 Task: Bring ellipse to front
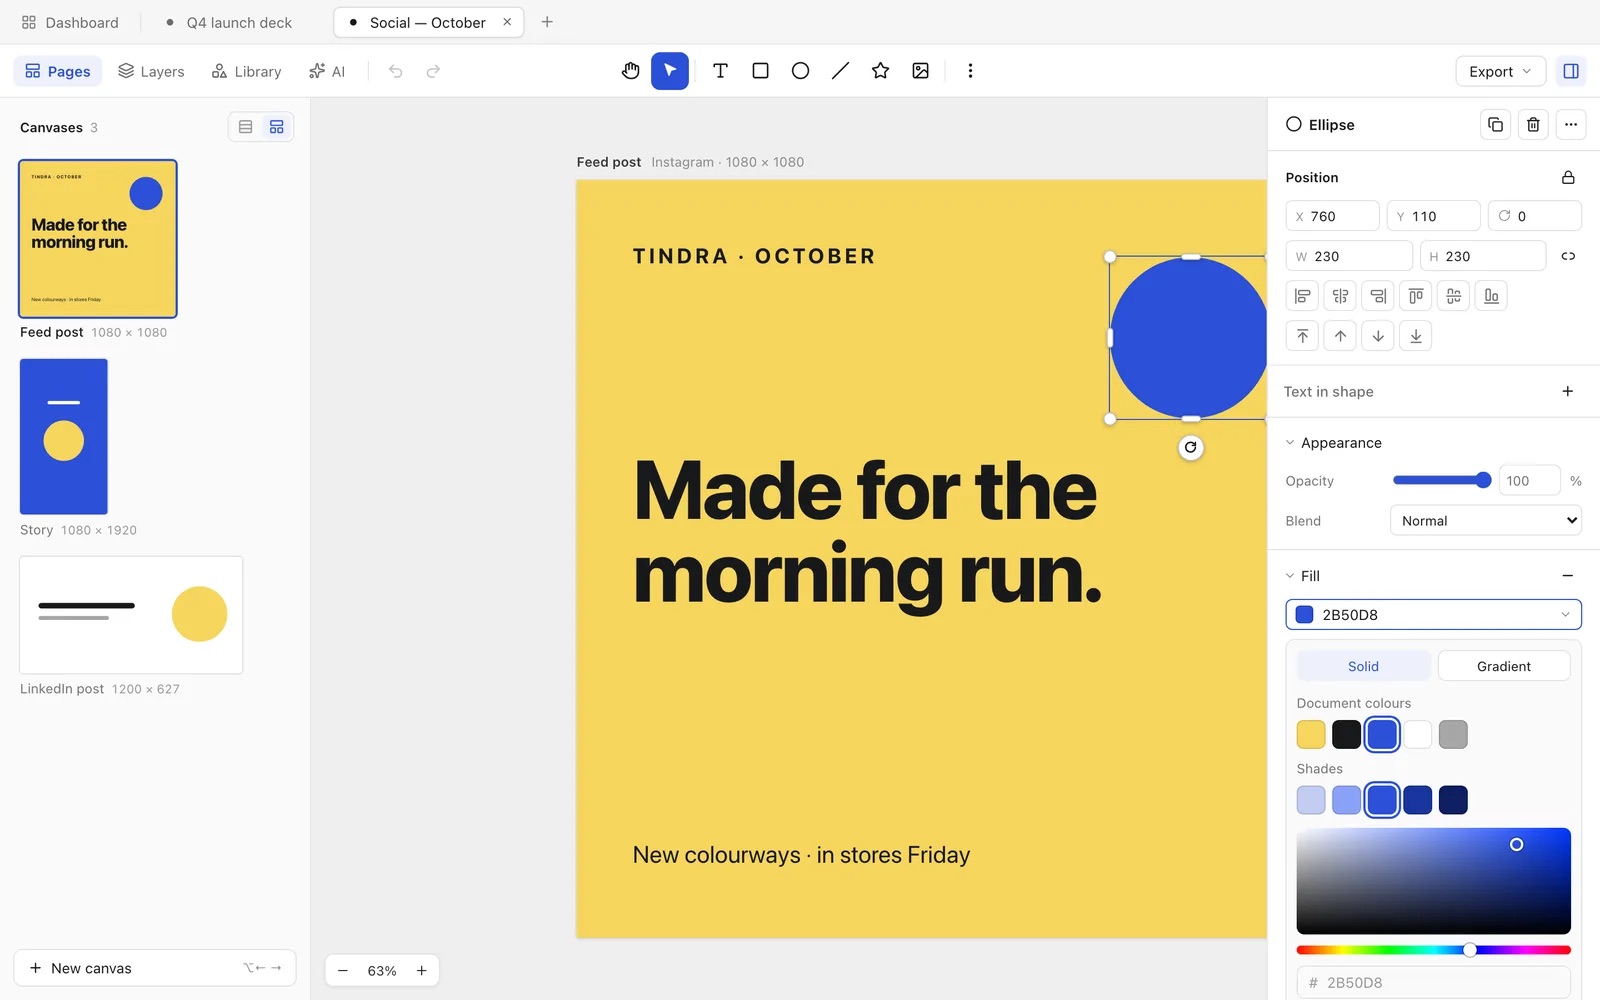1302,336
